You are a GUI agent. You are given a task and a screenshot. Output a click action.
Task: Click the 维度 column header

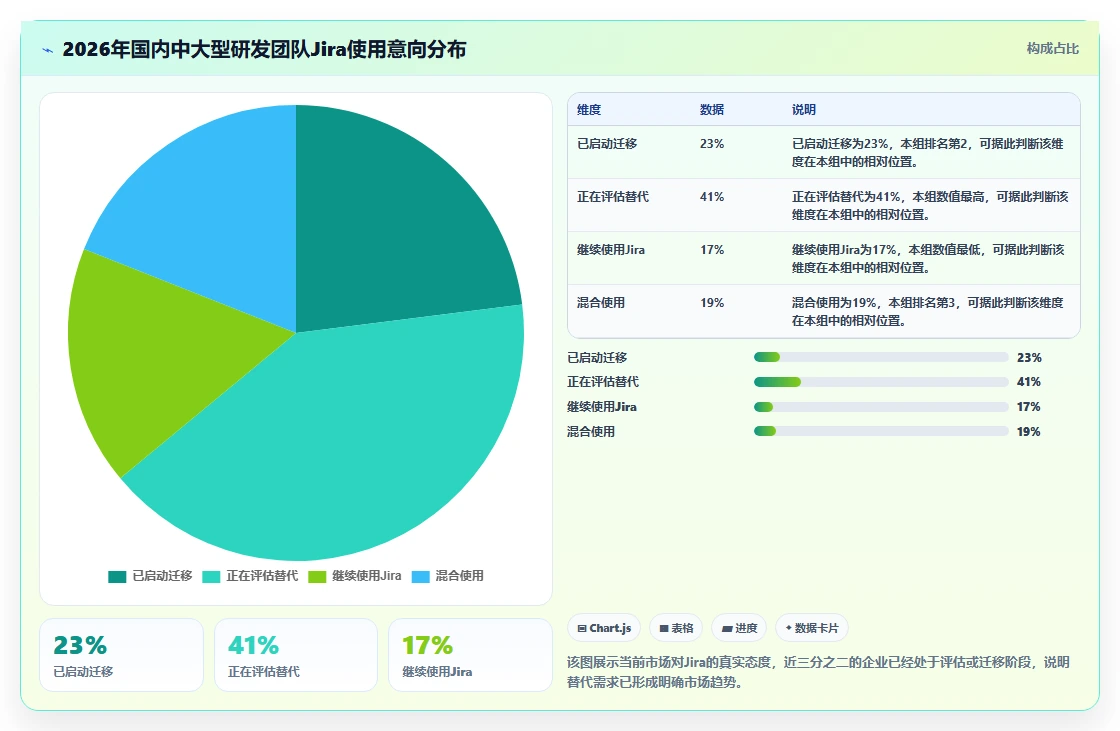(x=589, y=110)
